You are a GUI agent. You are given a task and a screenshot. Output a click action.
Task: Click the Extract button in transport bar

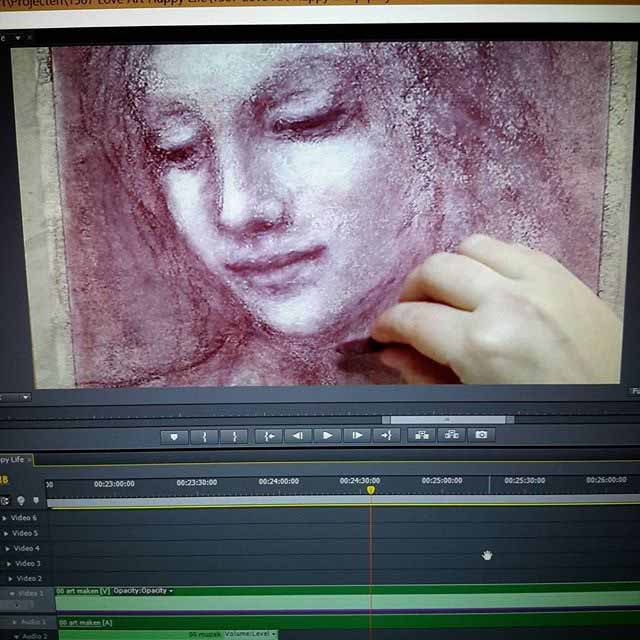451,435
